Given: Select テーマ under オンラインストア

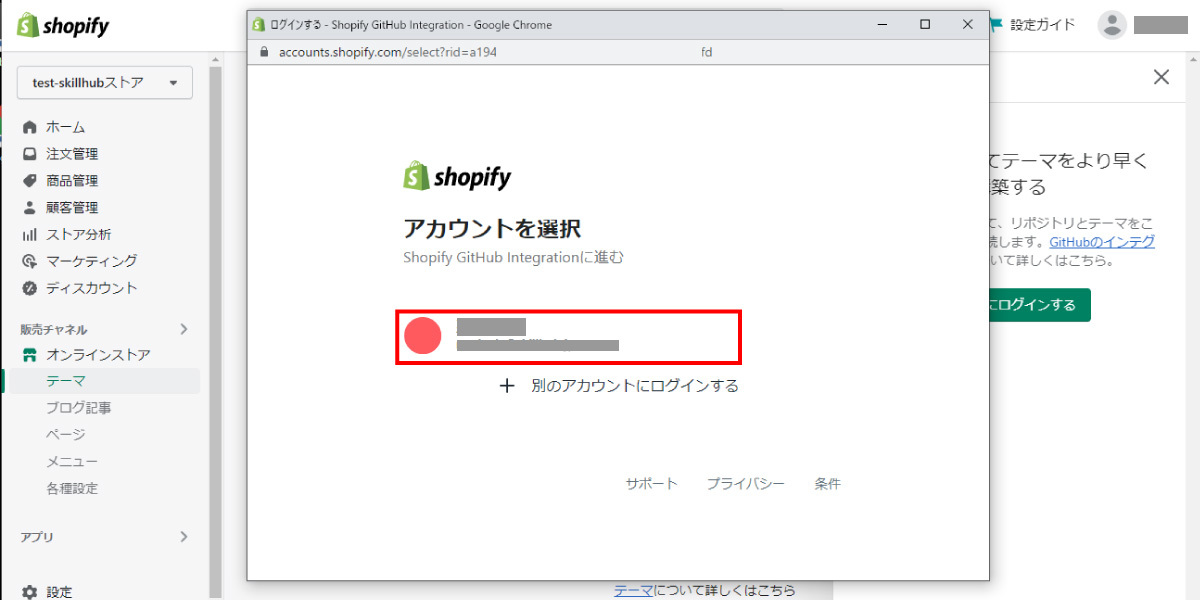Looking at the screenshot, I should click(x=66, y=381).
